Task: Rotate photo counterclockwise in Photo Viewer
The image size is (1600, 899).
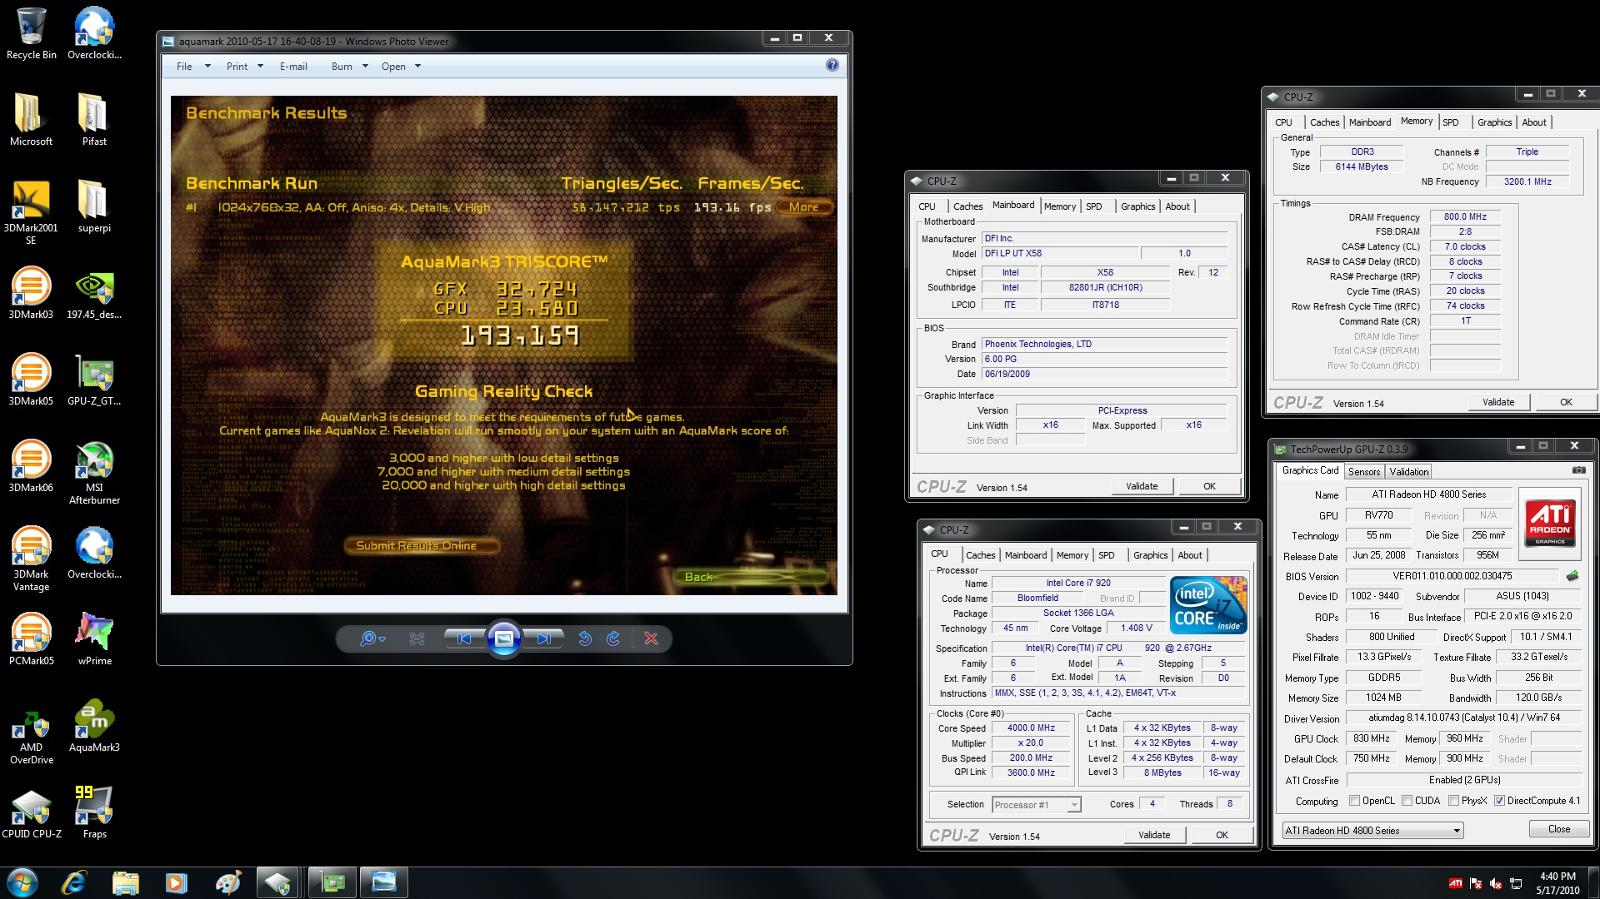Action: coord(585,638)
